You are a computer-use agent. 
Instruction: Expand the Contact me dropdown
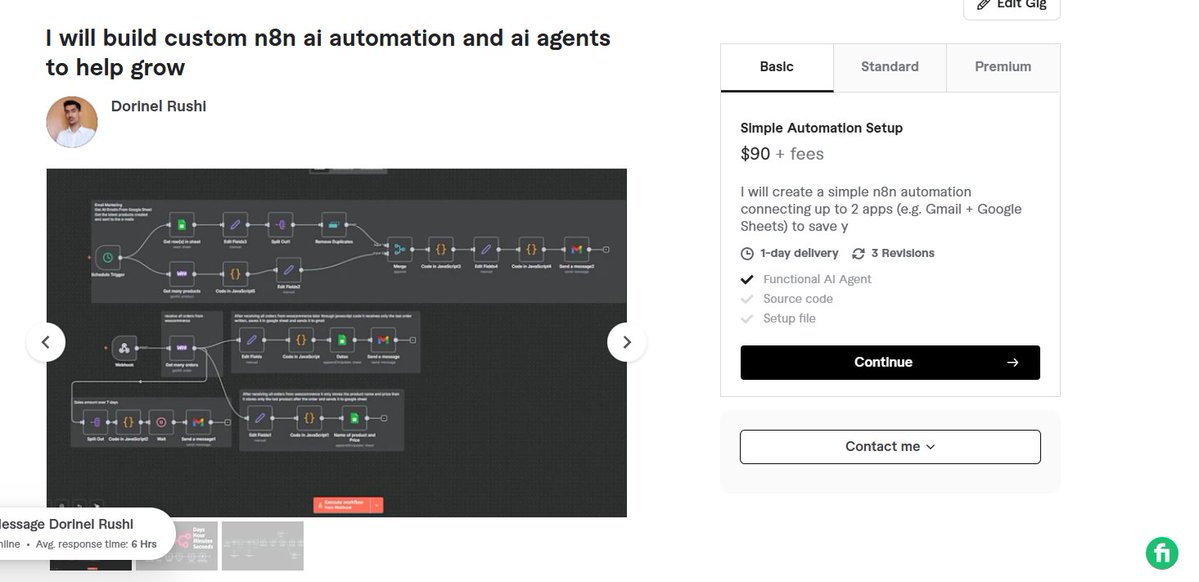point(890,447)
